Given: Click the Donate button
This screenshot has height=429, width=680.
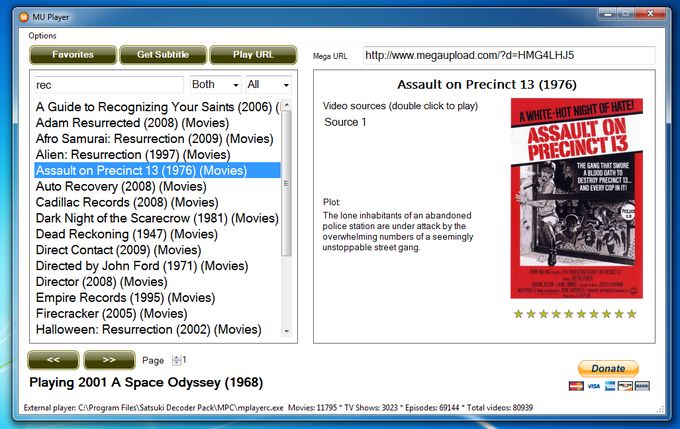Looking at the screenshot, I should click(608, 369).
